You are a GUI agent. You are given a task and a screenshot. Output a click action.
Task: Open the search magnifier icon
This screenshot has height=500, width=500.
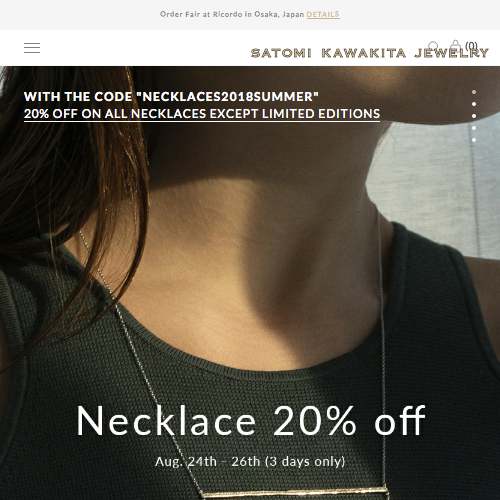[x=433, y=46]
